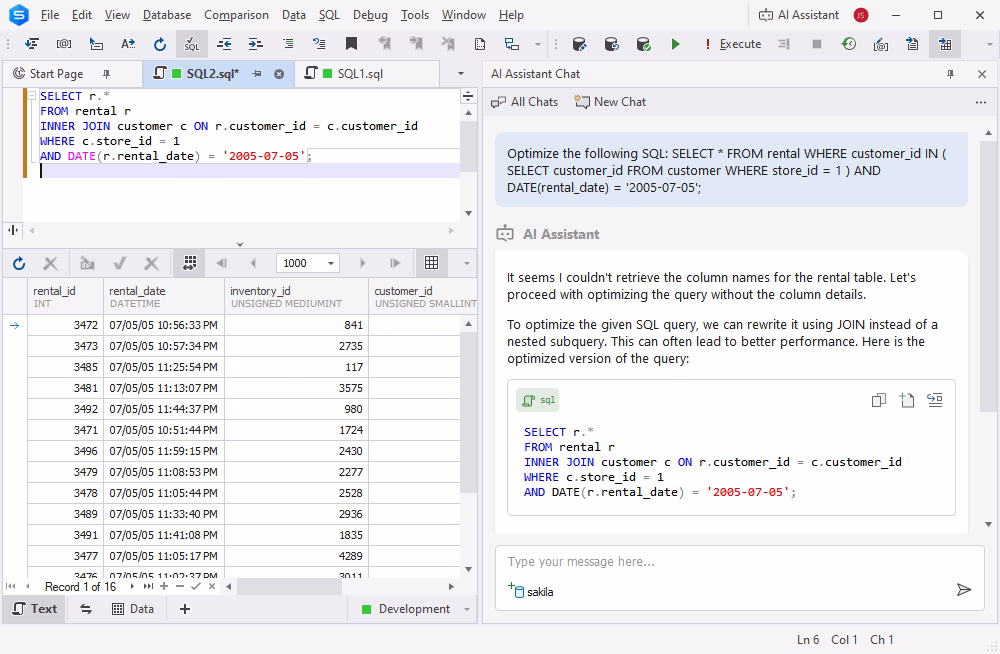Click the results as text icon

click(913, 44)
